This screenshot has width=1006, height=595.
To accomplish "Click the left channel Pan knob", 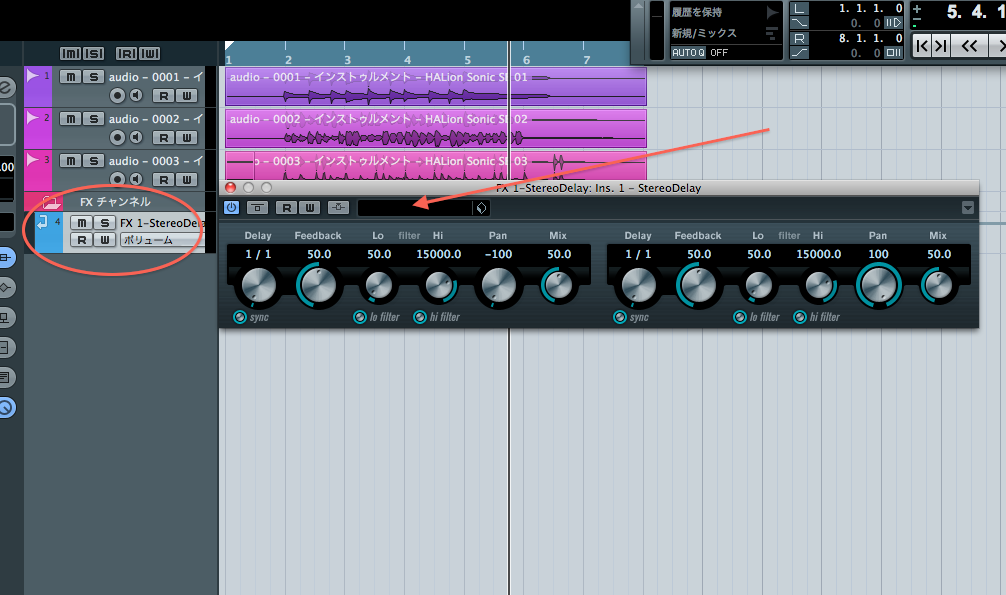I will click(x=498, y=286).
